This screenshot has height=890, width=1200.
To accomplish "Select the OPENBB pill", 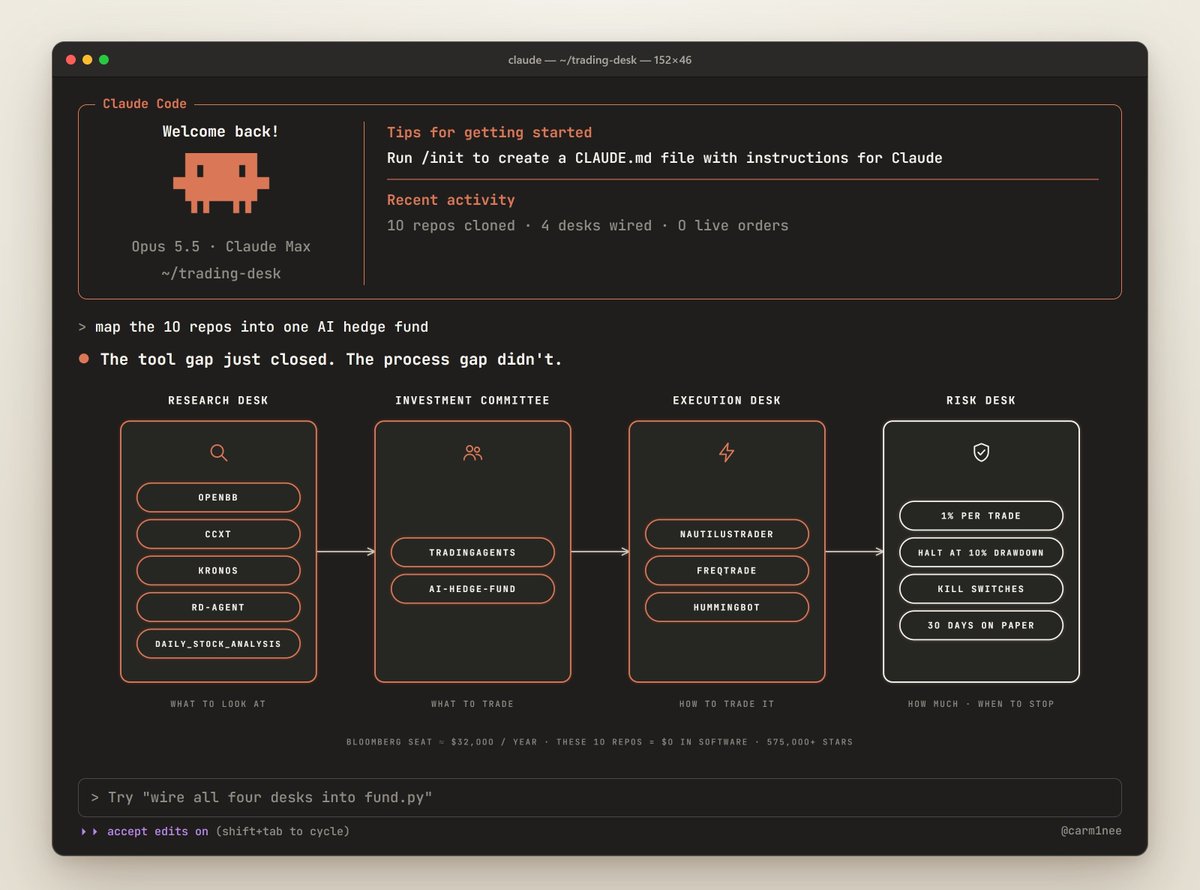I will (218, 498).
